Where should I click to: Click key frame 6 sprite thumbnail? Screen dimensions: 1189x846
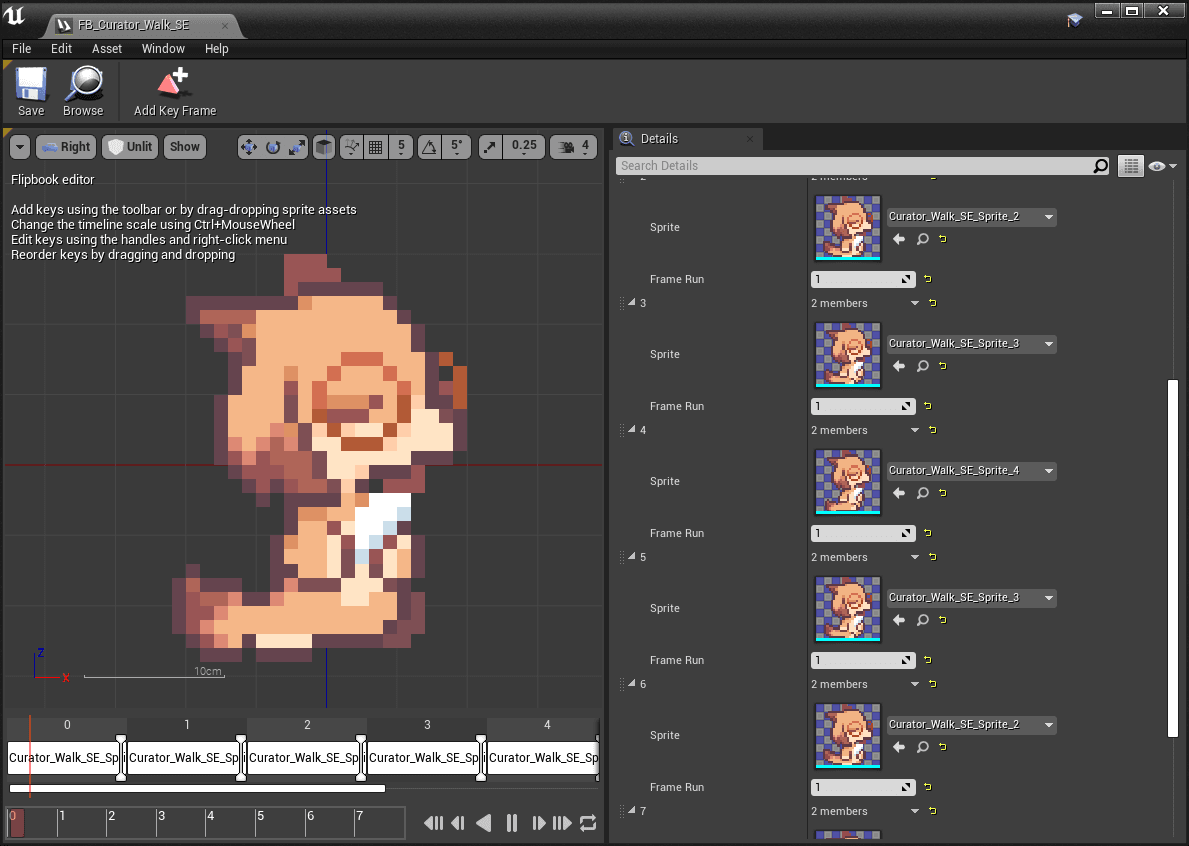848,735
